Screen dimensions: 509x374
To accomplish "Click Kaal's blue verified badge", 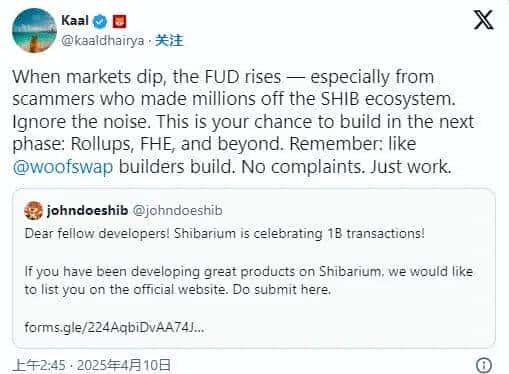I will (x=100, y=21).
